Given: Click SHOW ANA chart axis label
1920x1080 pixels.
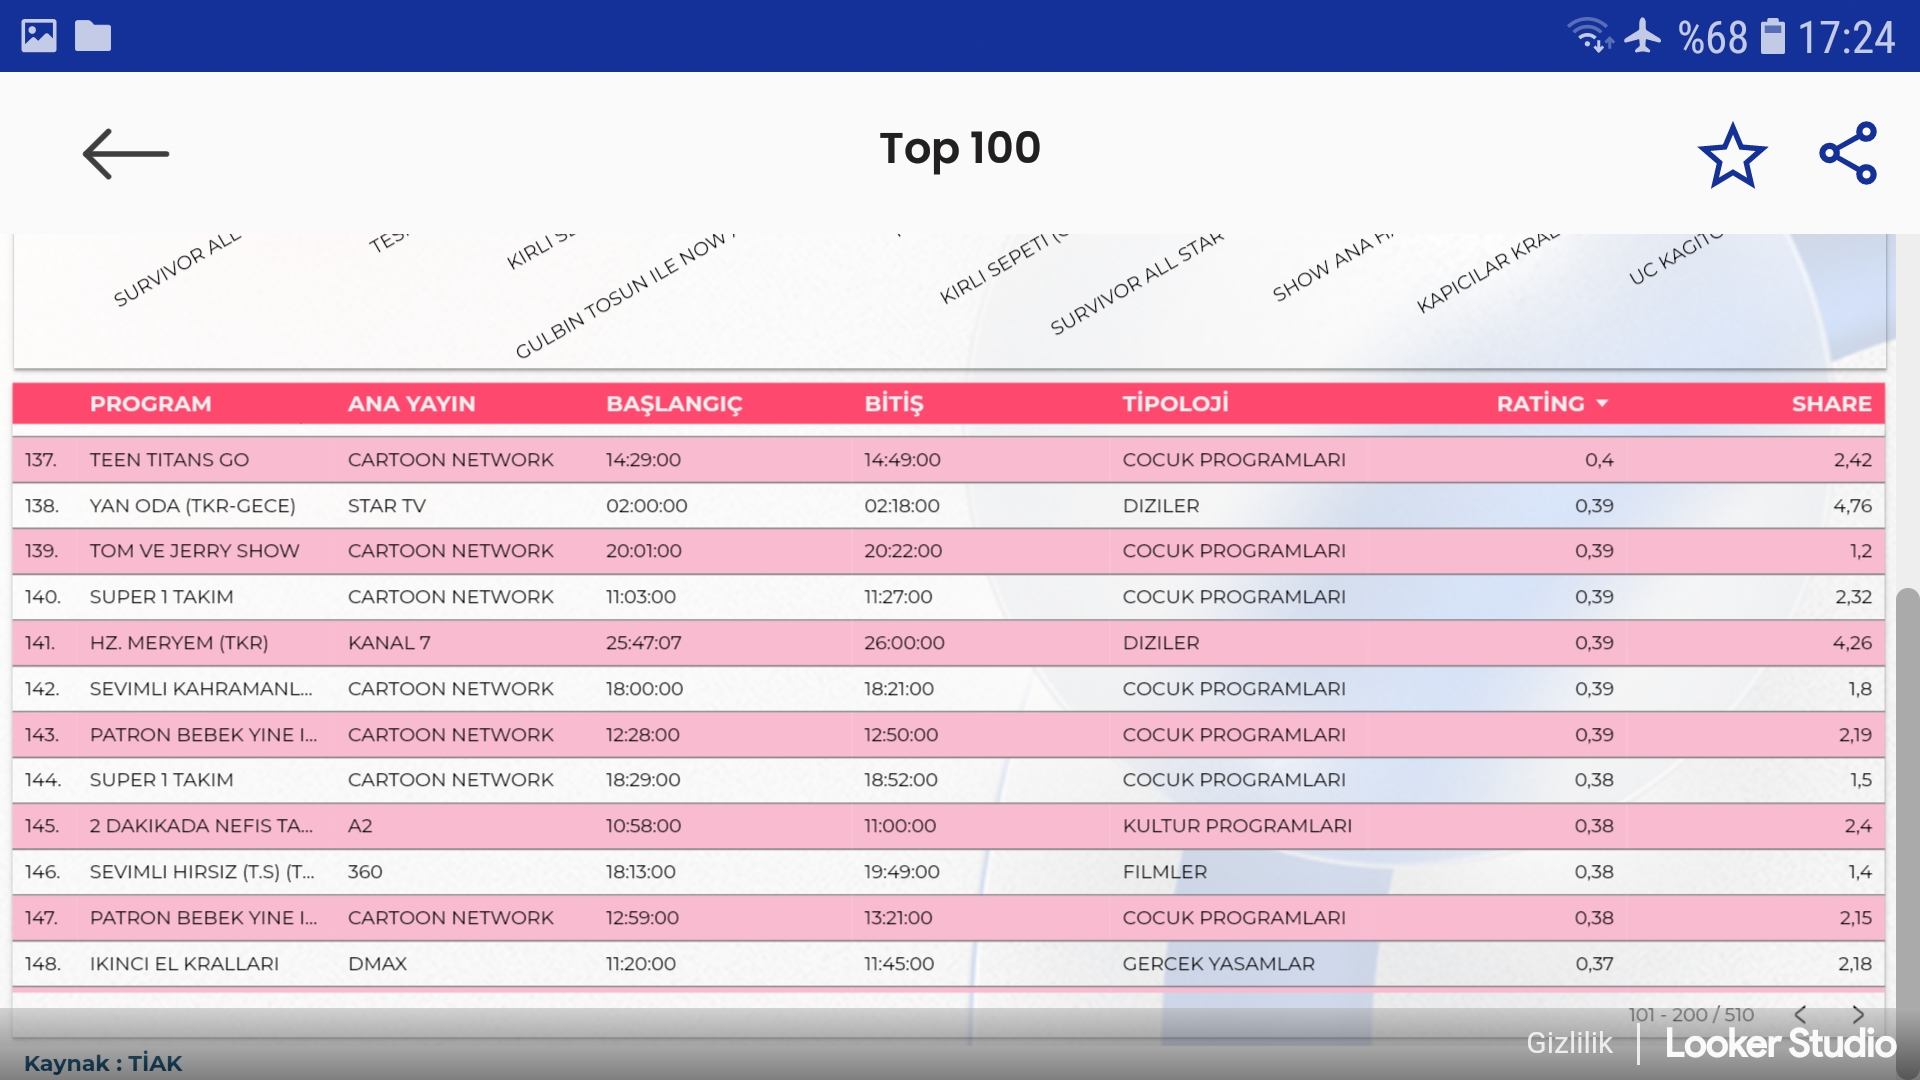Looking at the screenshot, I should (1332, 267).
